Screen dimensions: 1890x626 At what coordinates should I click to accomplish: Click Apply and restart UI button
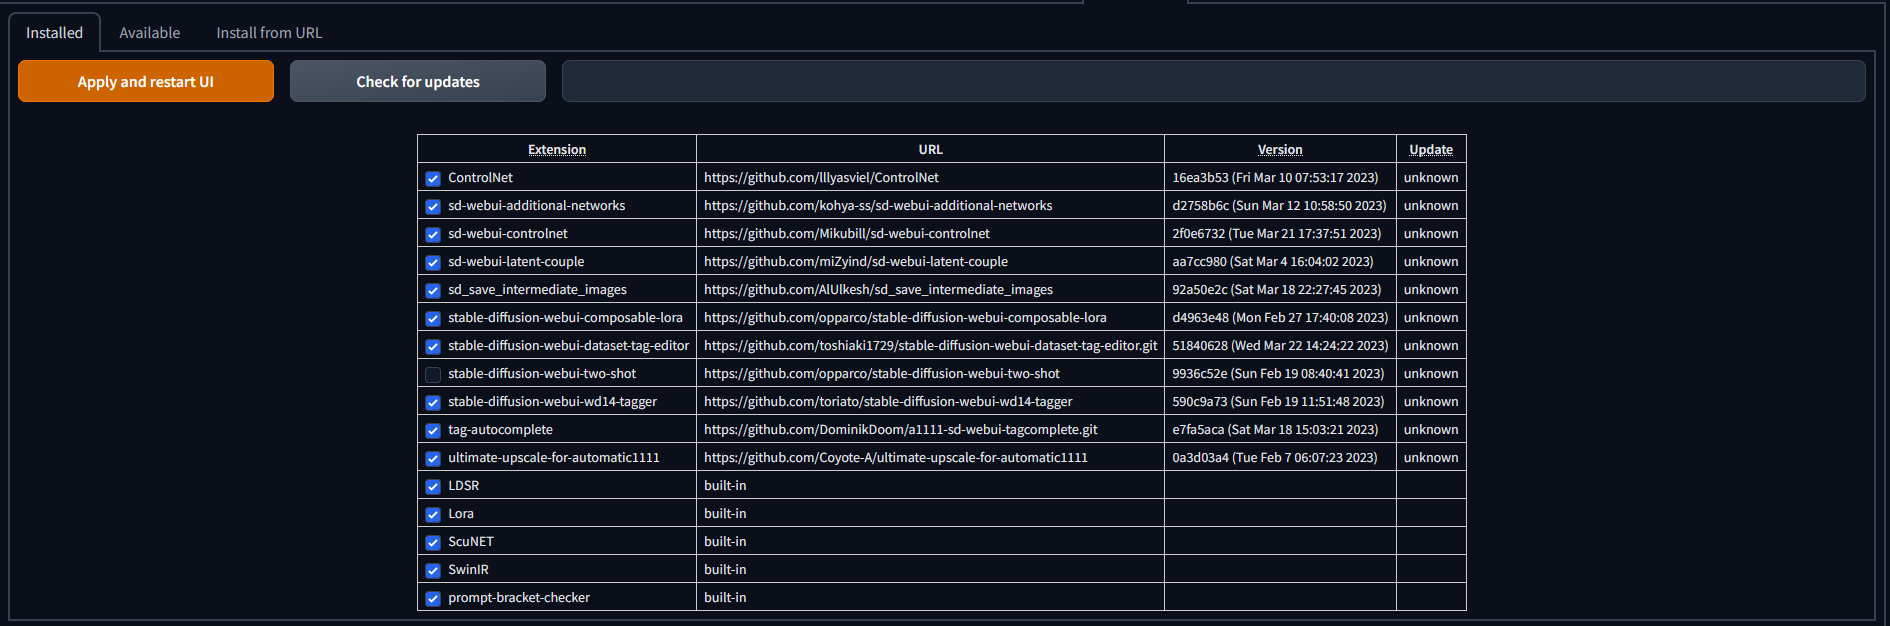coord(146,81)
